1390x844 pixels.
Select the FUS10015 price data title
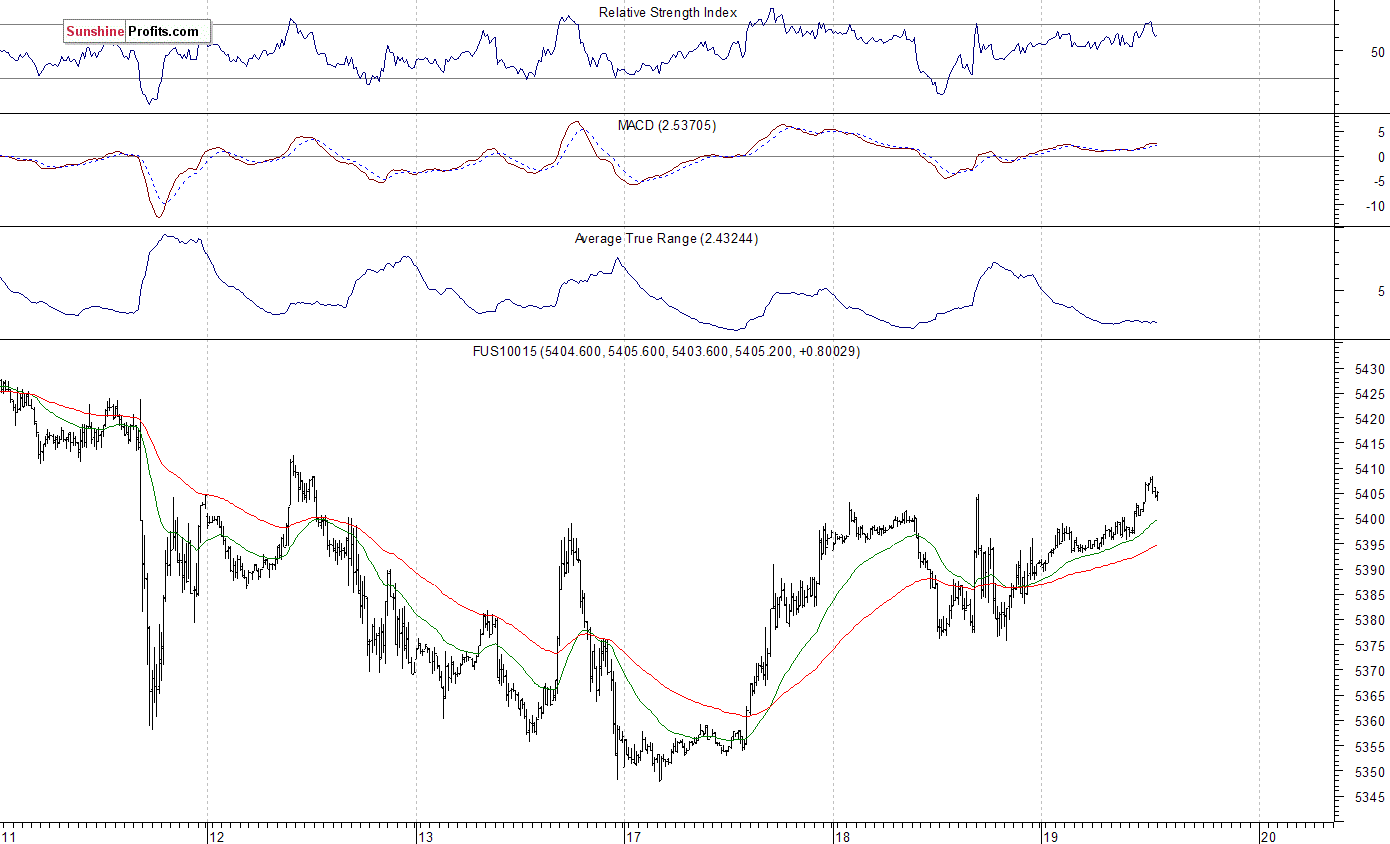click(x=667, y=352)
